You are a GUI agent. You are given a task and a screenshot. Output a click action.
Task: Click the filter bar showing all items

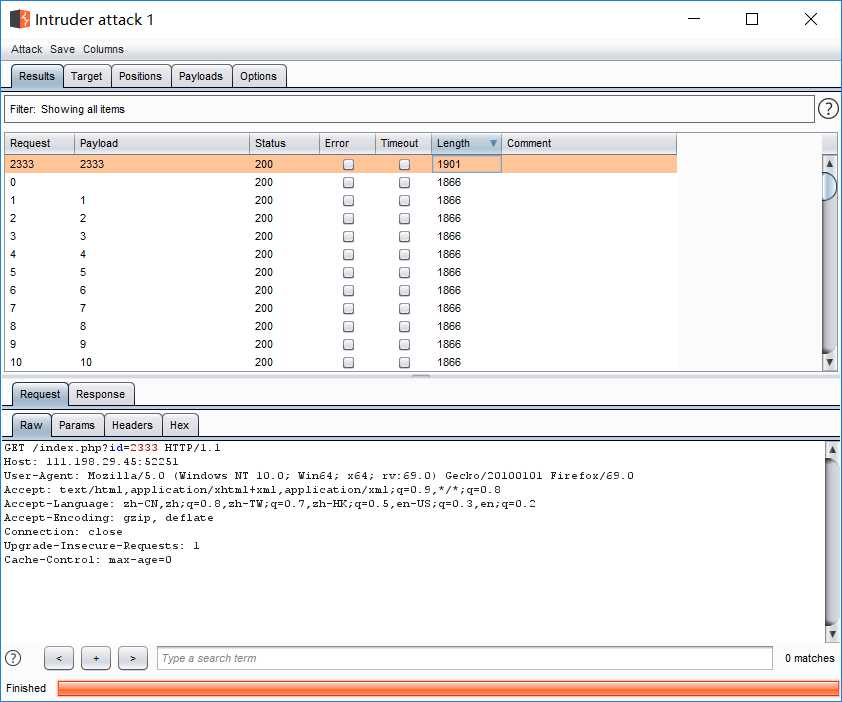(x=409, y=109)
